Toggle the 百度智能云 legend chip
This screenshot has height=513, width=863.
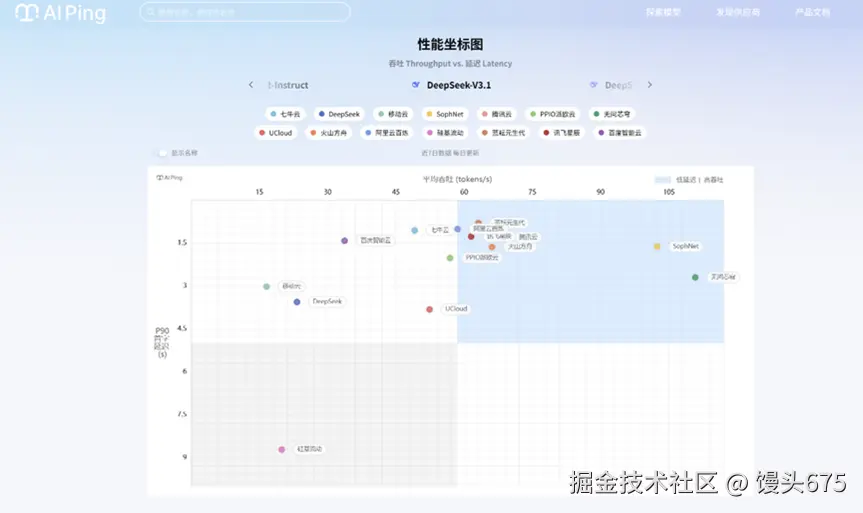pos(620,133)
